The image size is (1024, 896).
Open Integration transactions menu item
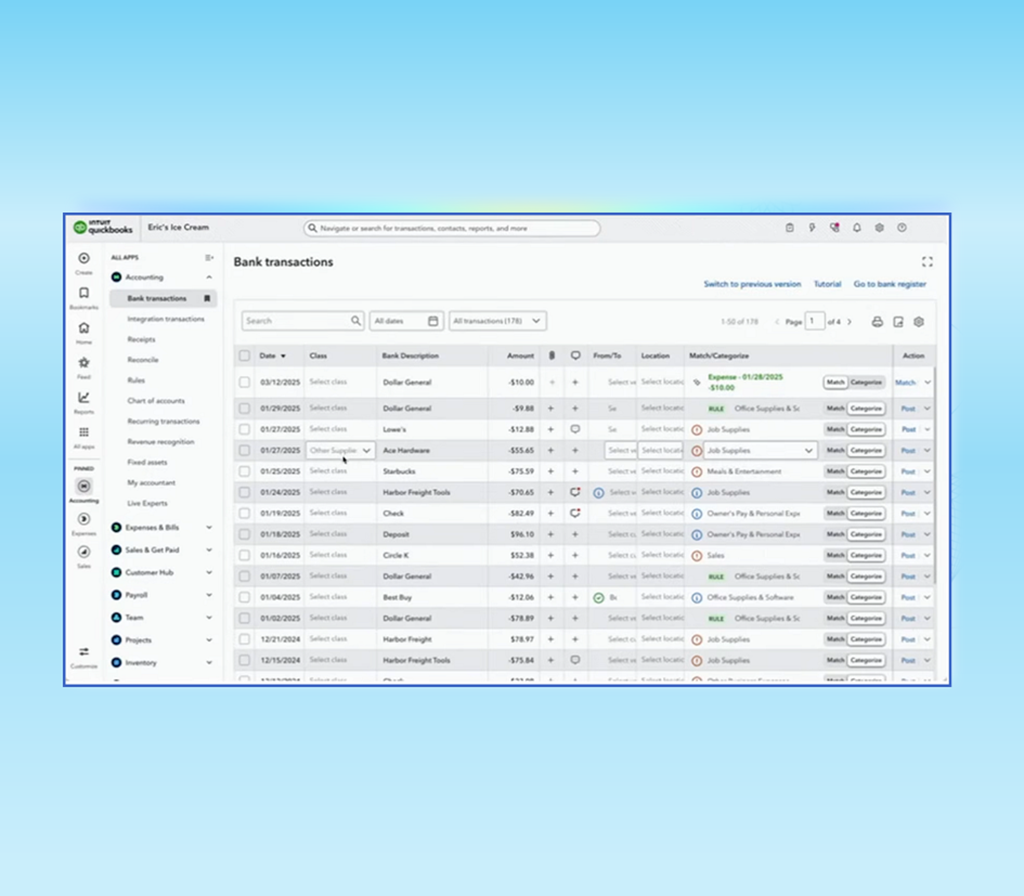tap(166, 319)
